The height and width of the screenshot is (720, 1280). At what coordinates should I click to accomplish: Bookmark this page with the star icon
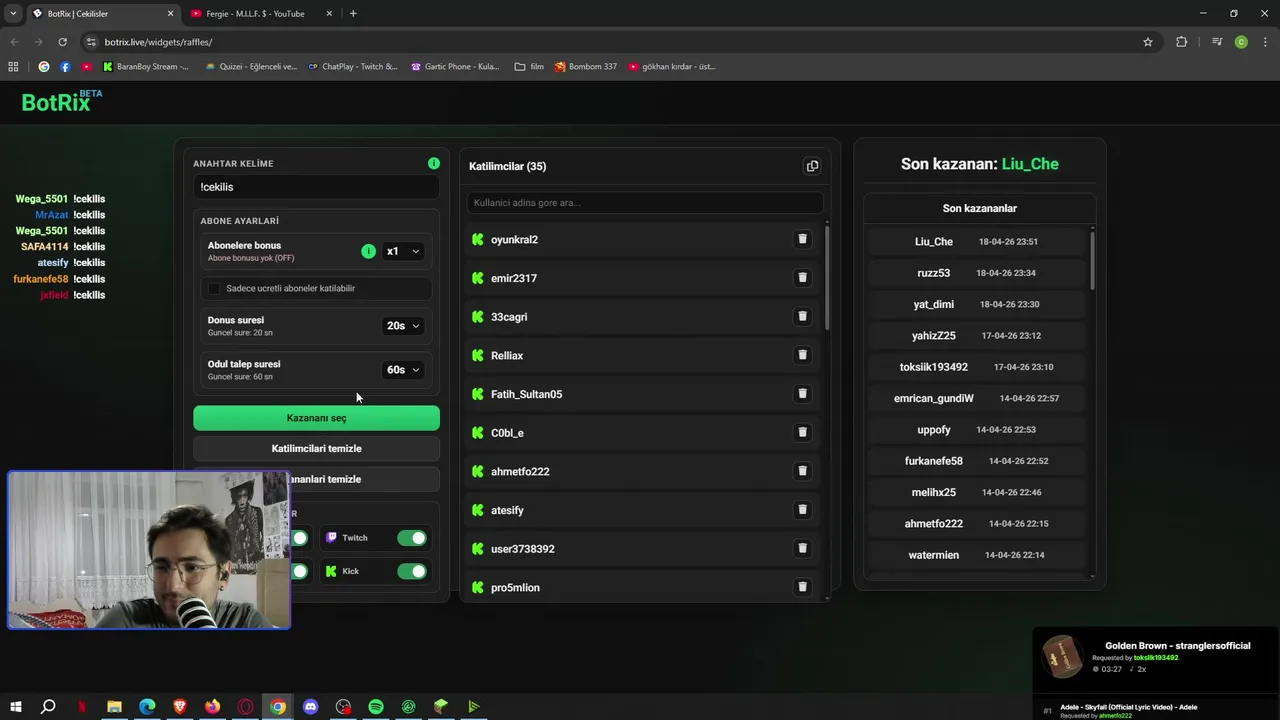[1148, 42]
